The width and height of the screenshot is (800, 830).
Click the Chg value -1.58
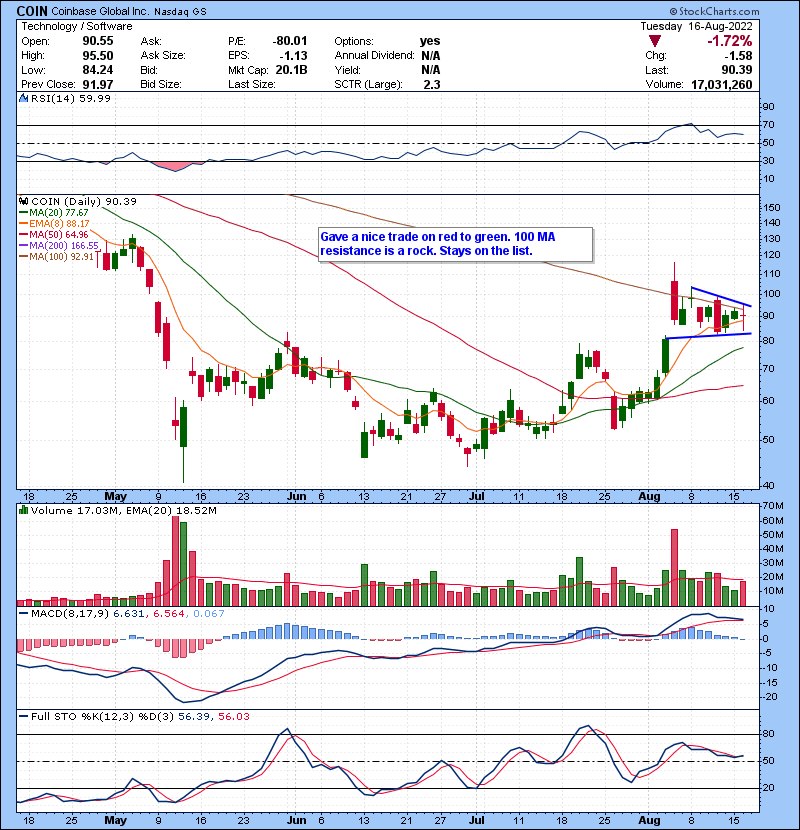738,56
